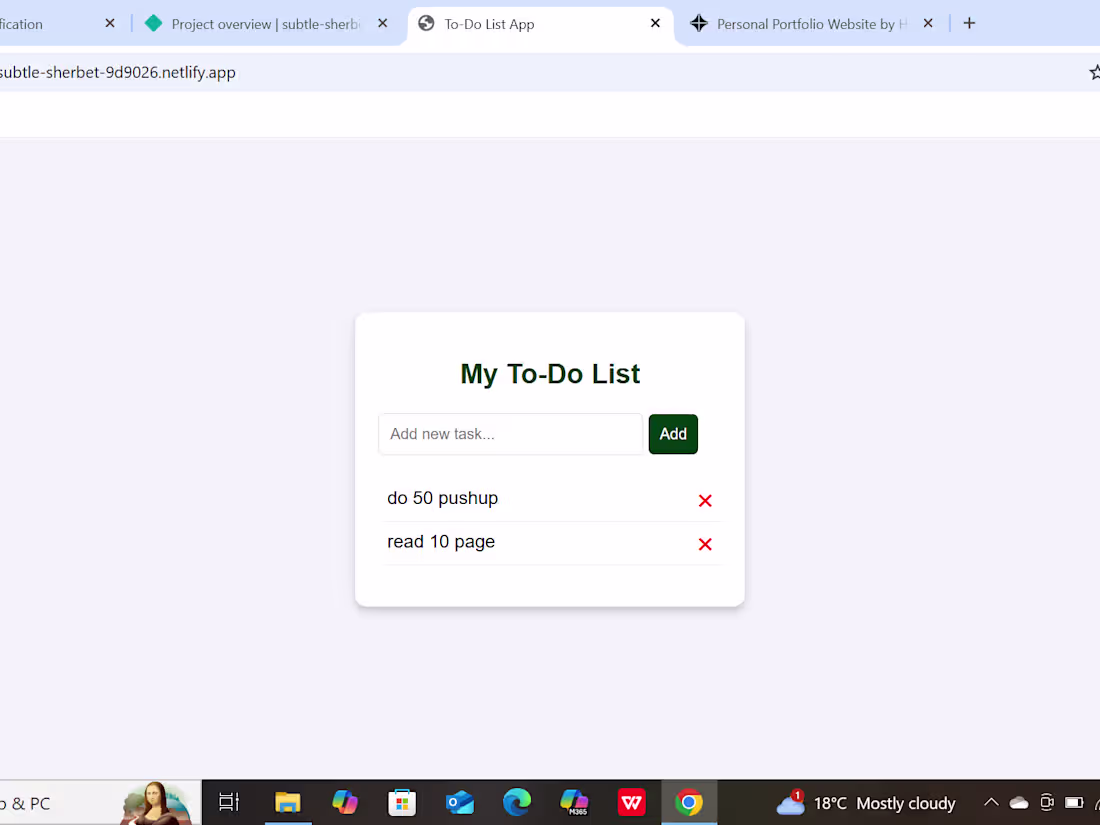Open File Explorer from the taskbar
The image size is (1100, 825).
[x=288, y=802]
